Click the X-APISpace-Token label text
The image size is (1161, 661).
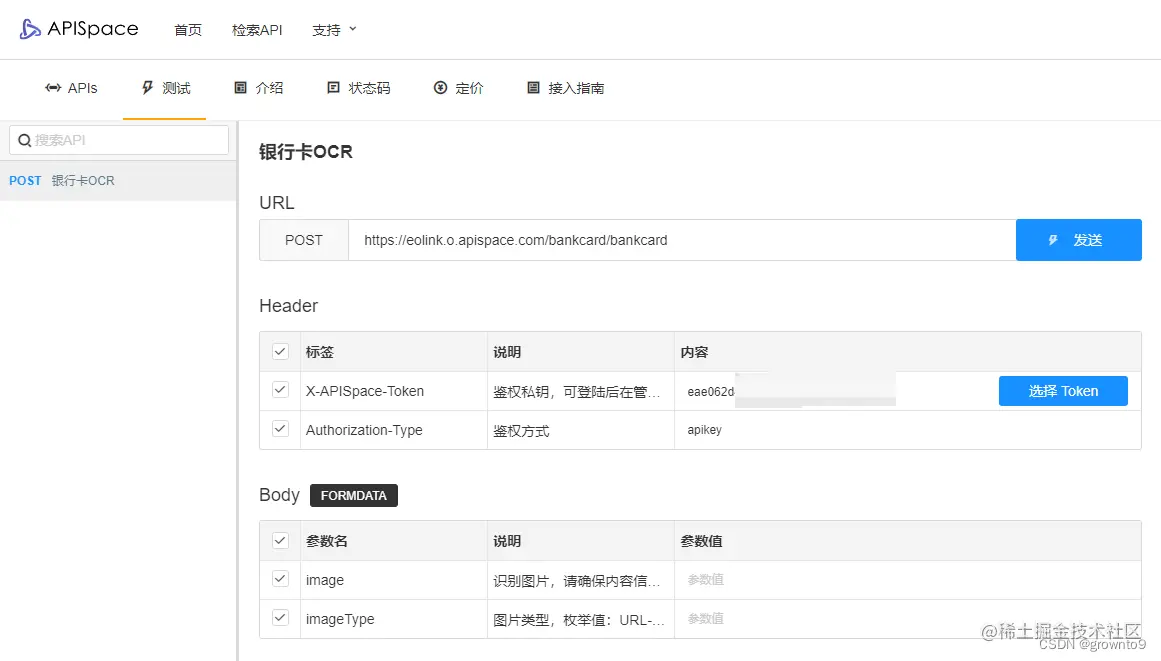coord(365,391)
